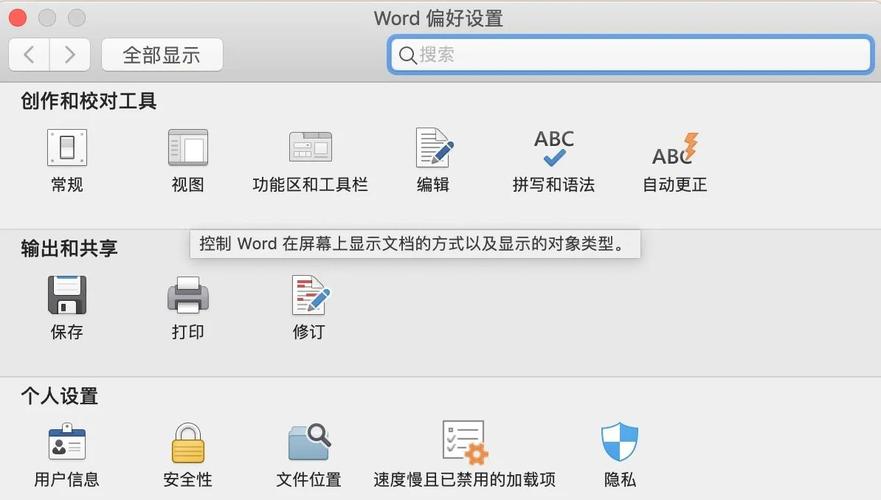The width and height of the screenshot is (881, 500).
Task: Click the magnifier icon in search field
Action: tap(407, 55)
